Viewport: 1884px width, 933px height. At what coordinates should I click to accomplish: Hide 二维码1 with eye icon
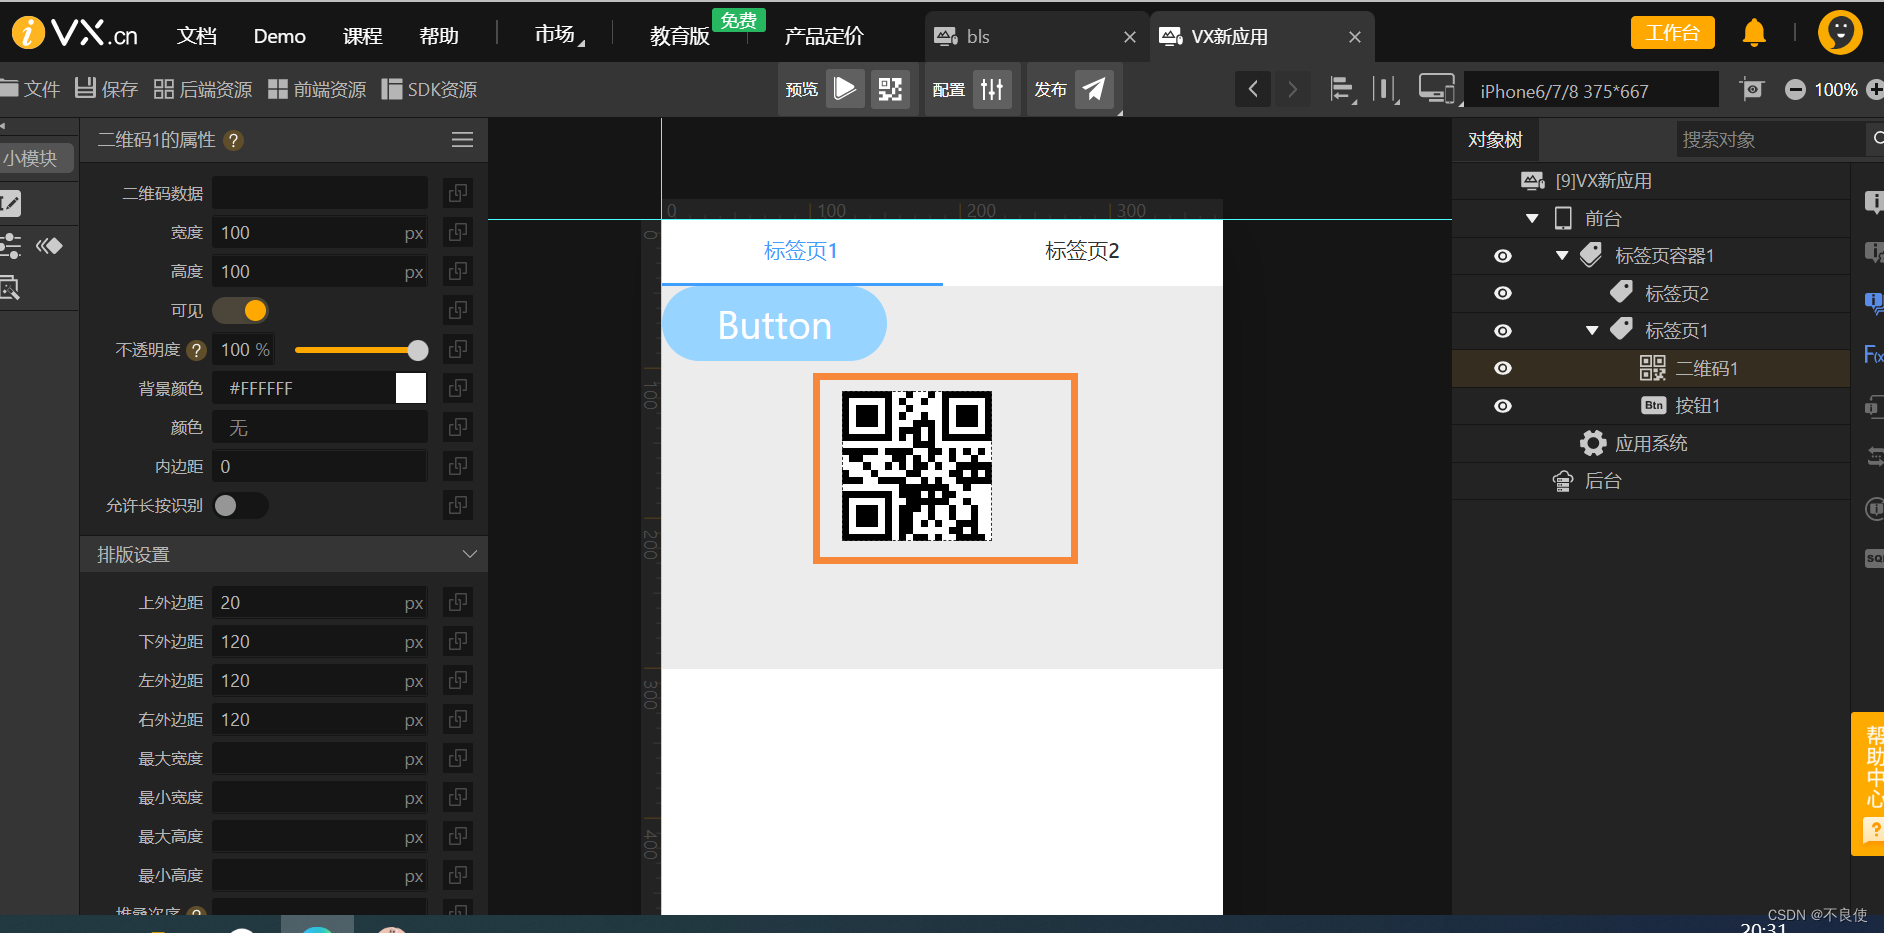pyautogui.click(x=1502, y=369)
